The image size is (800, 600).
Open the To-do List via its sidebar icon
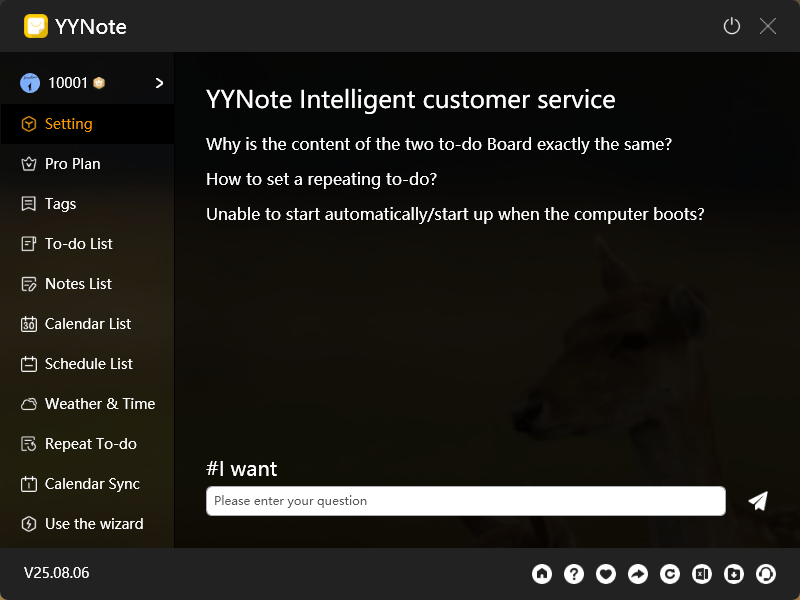coord(28,243)
